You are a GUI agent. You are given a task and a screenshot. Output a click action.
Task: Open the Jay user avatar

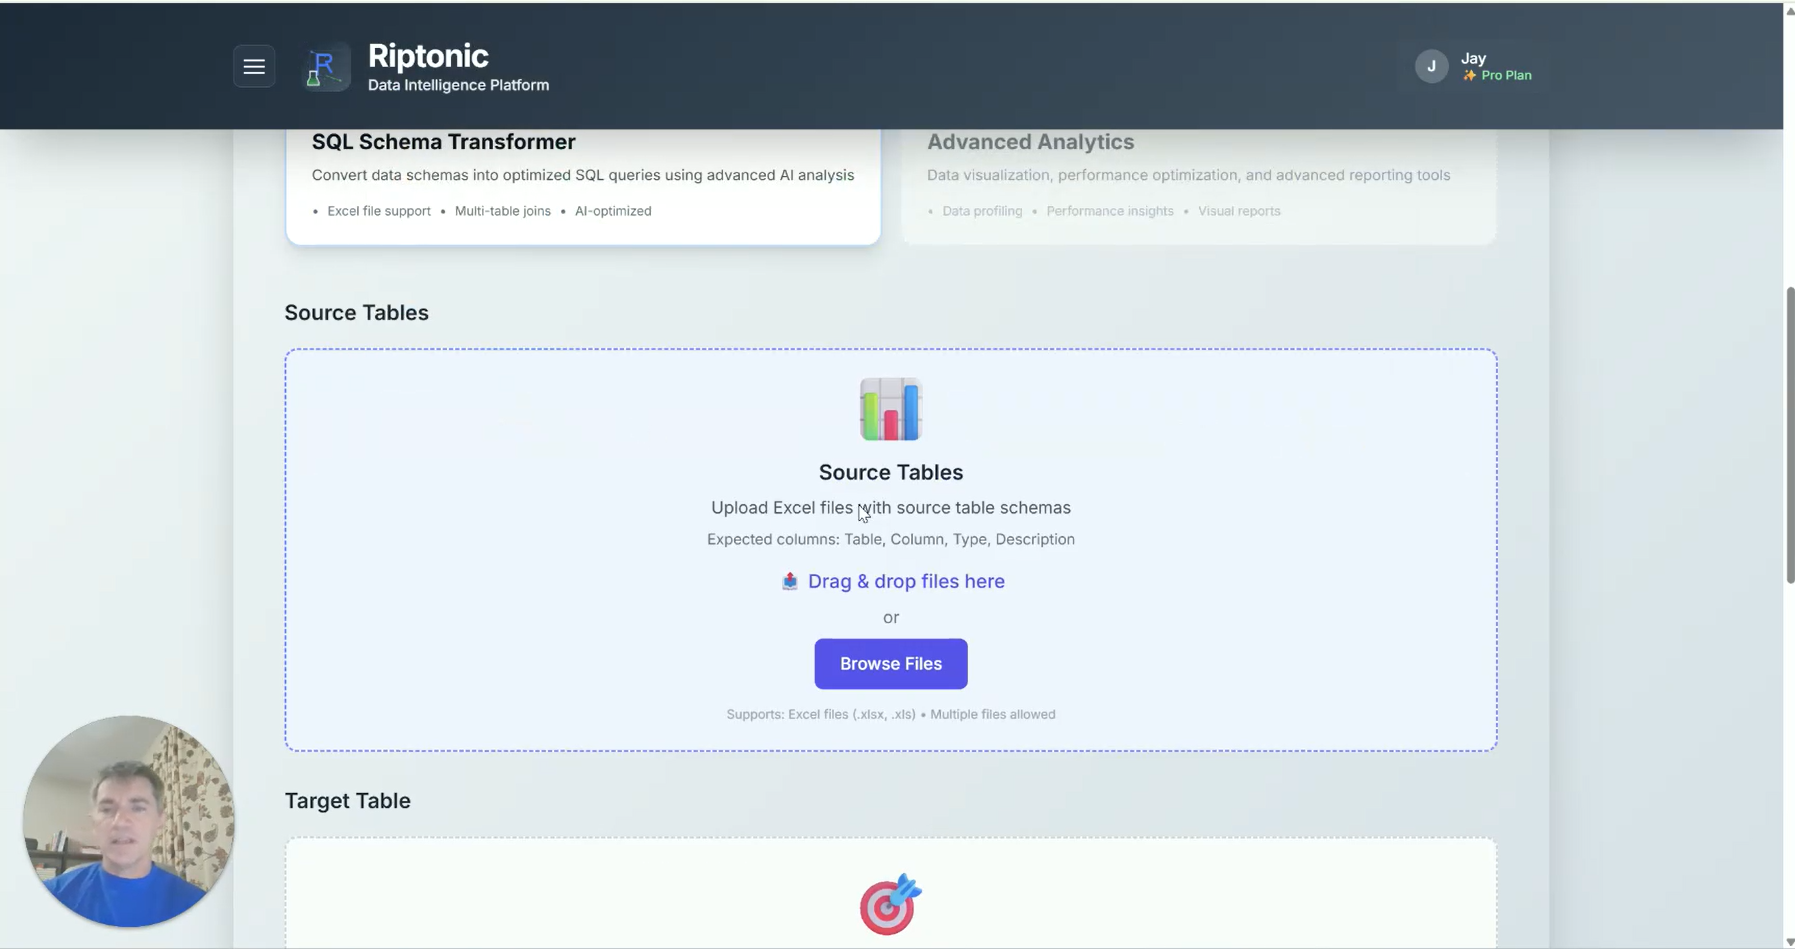pyautogui.click(x=1431, y=66)
